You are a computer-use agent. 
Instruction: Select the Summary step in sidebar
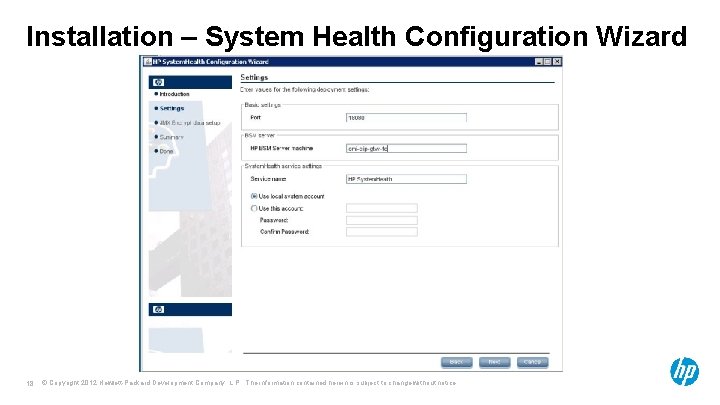(x=171, y=137)
